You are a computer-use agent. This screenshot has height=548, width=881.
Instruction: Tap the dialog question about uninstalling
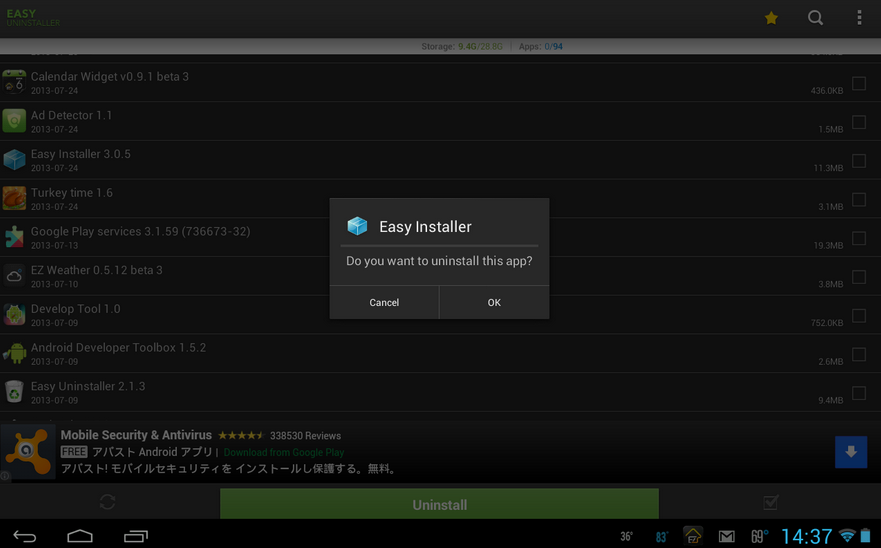tap(439, 261)
